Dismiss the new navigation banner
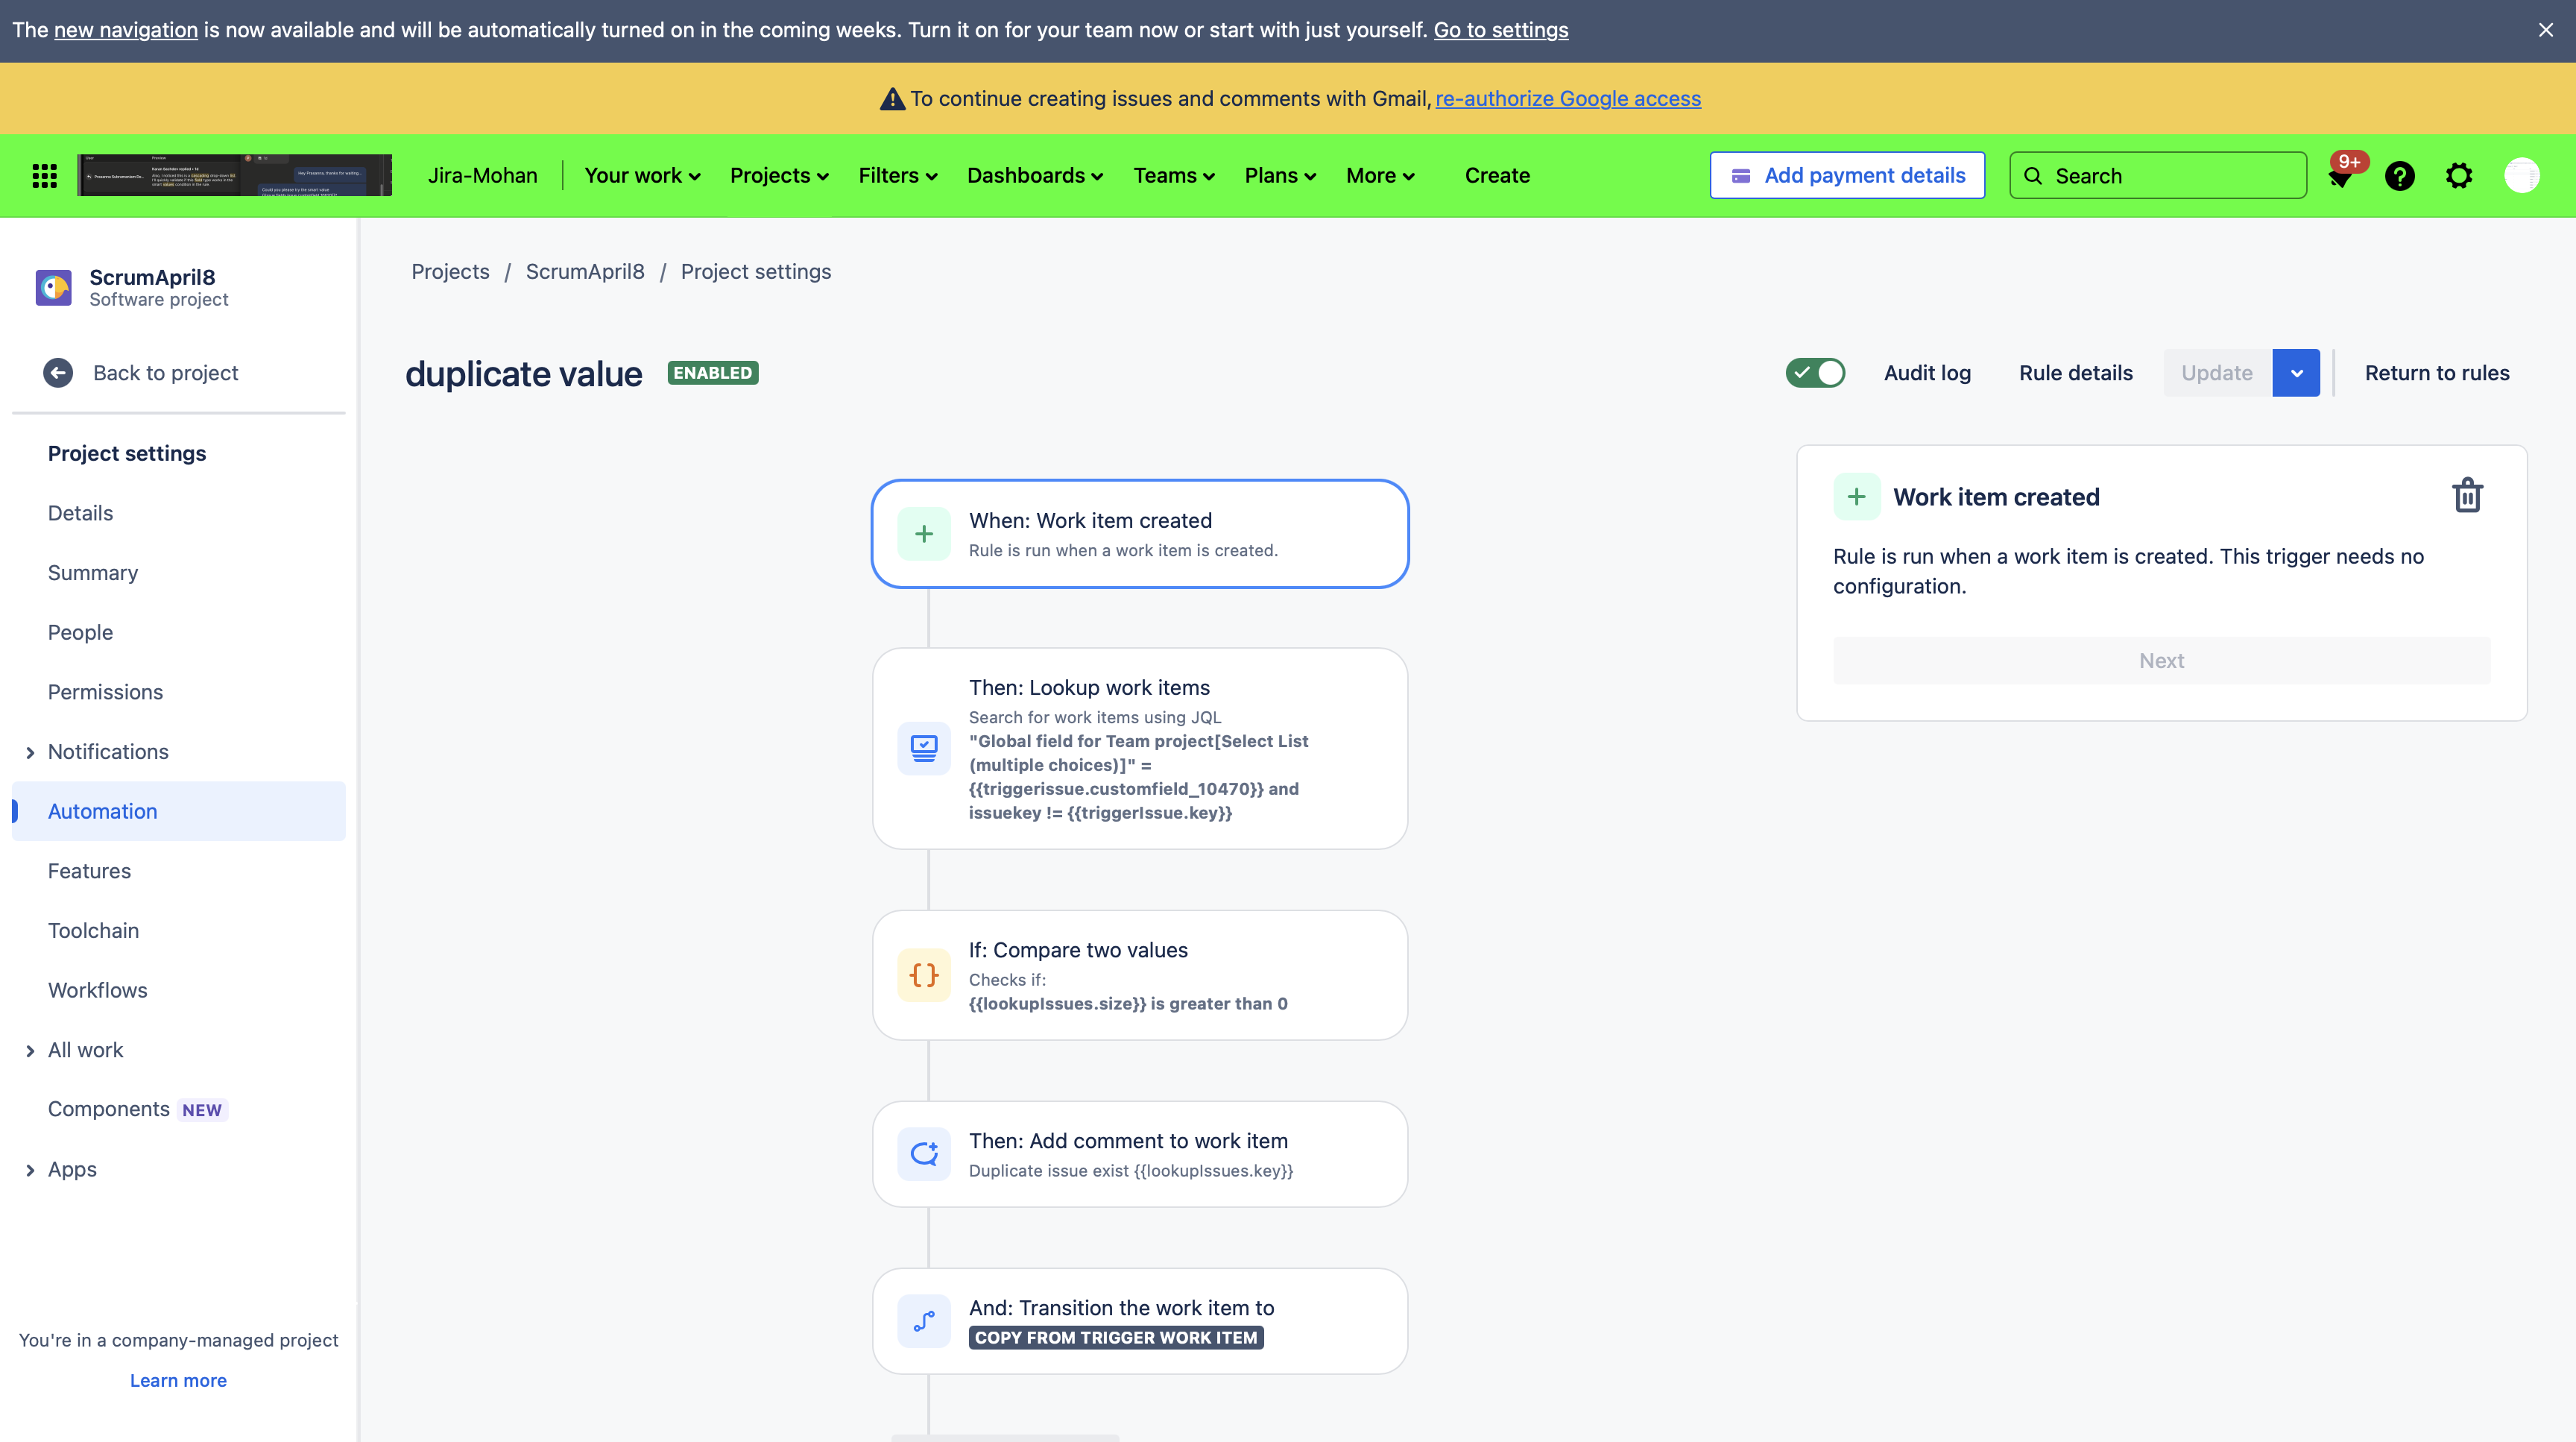 coord(2545,30)
